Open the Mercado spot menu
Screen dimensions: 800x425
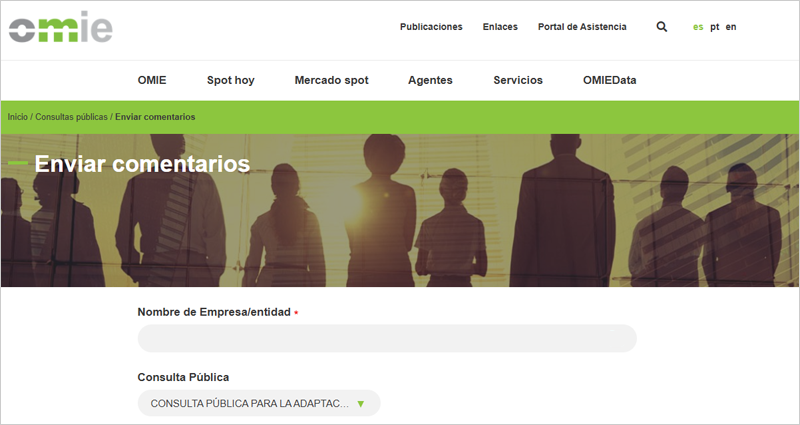click(332, 80)
